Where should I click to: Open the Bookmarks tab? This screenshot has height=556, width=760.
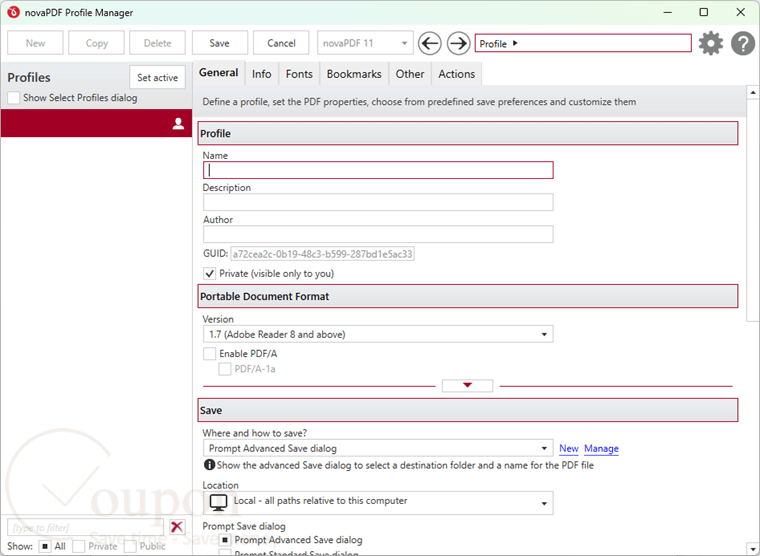(354, 74)
